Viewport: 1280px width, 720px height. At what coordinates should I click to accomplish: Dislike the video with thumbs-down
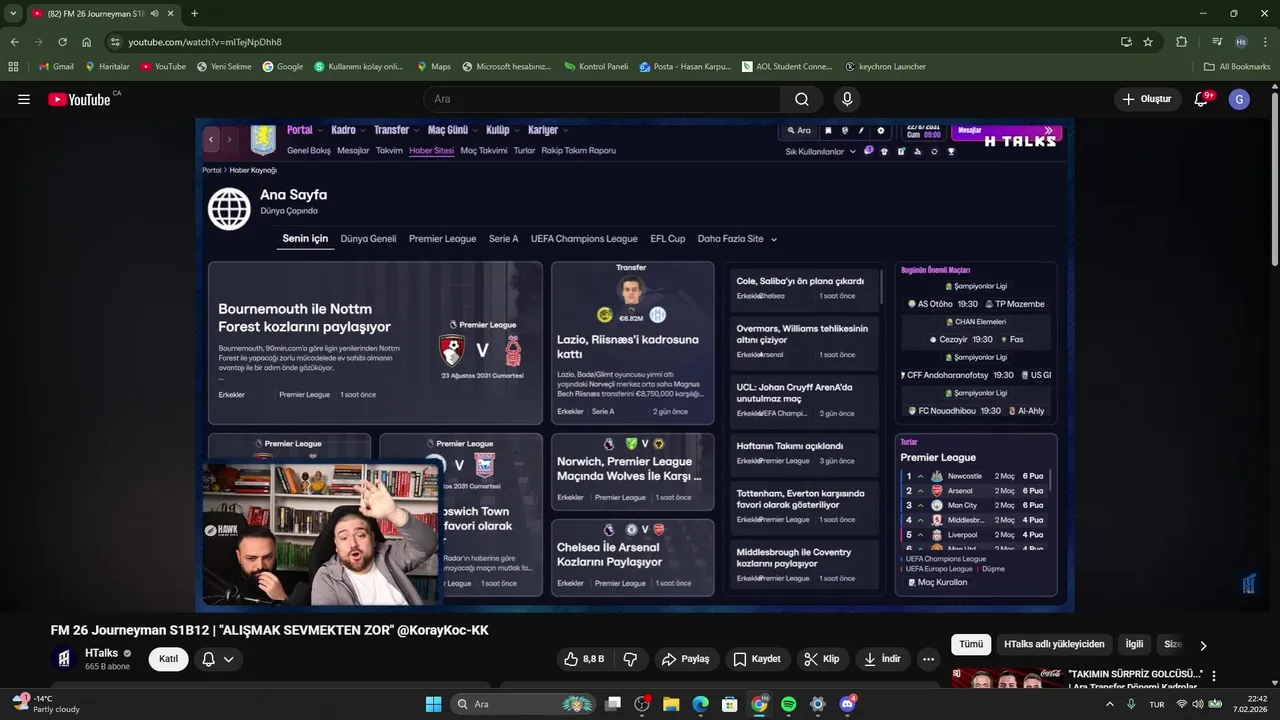pos(630,659)
